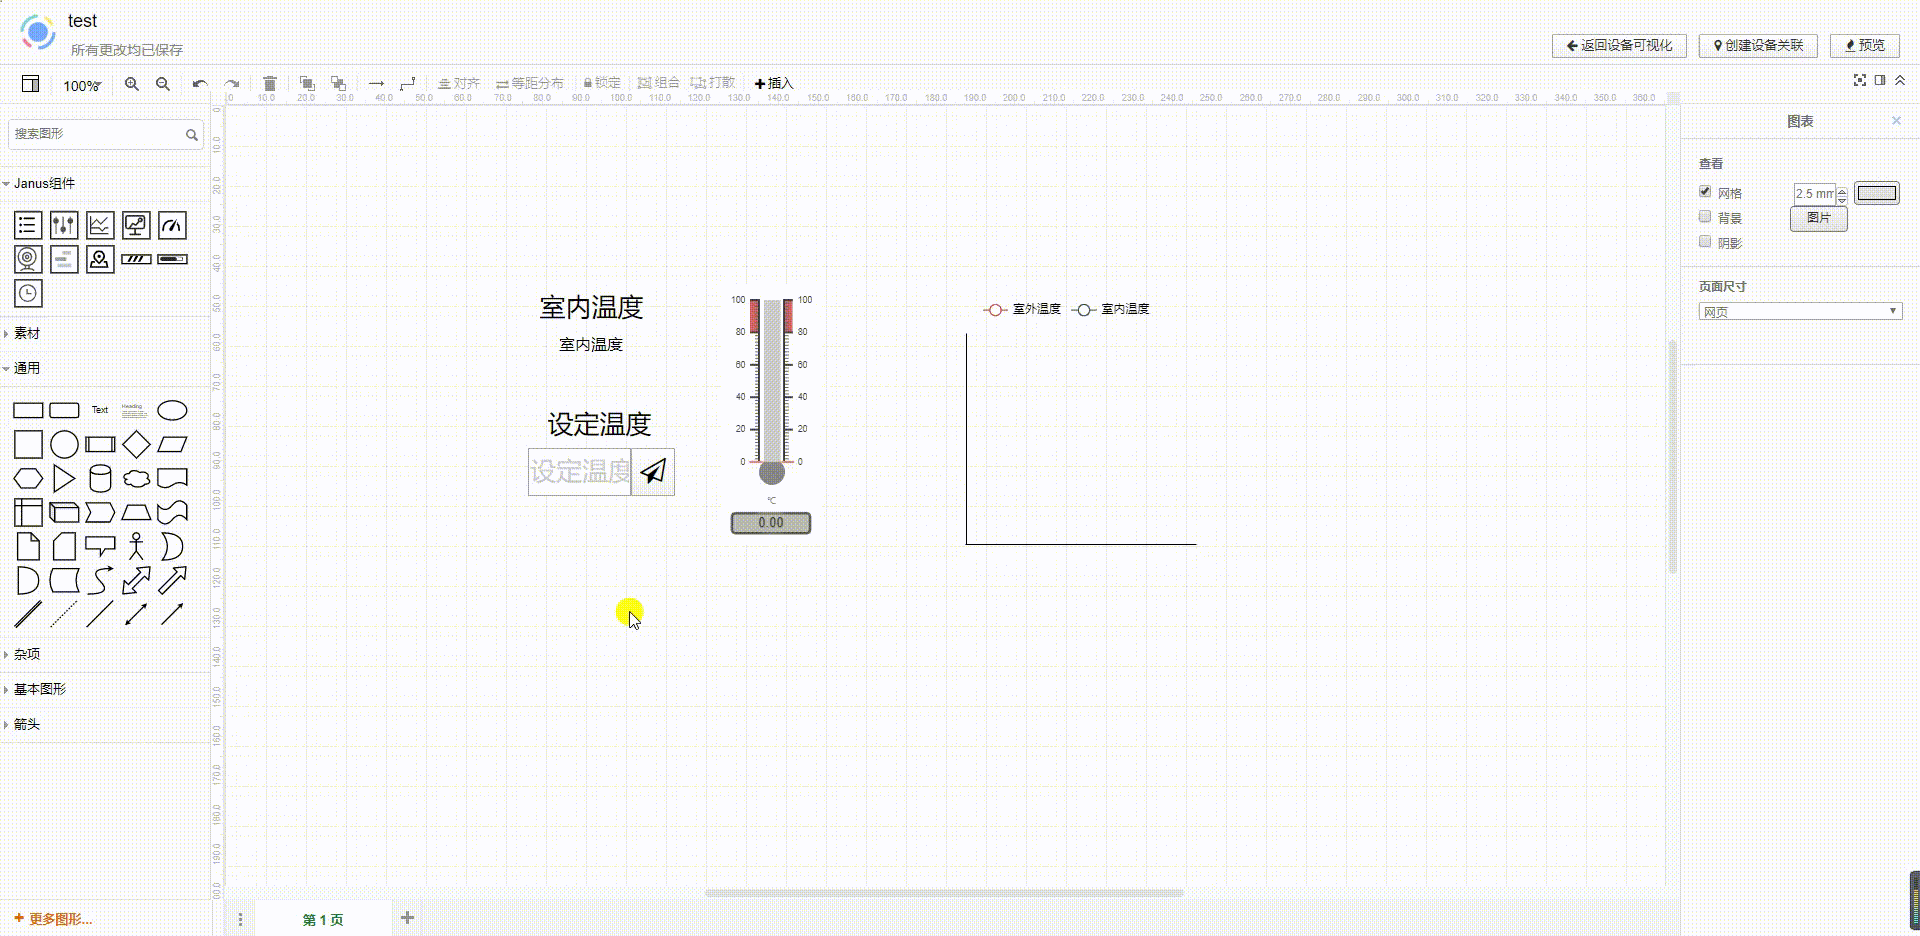Screen dimensions: 1920x936
Task: Select the Janus striped progress bar component
Action: 136,259
